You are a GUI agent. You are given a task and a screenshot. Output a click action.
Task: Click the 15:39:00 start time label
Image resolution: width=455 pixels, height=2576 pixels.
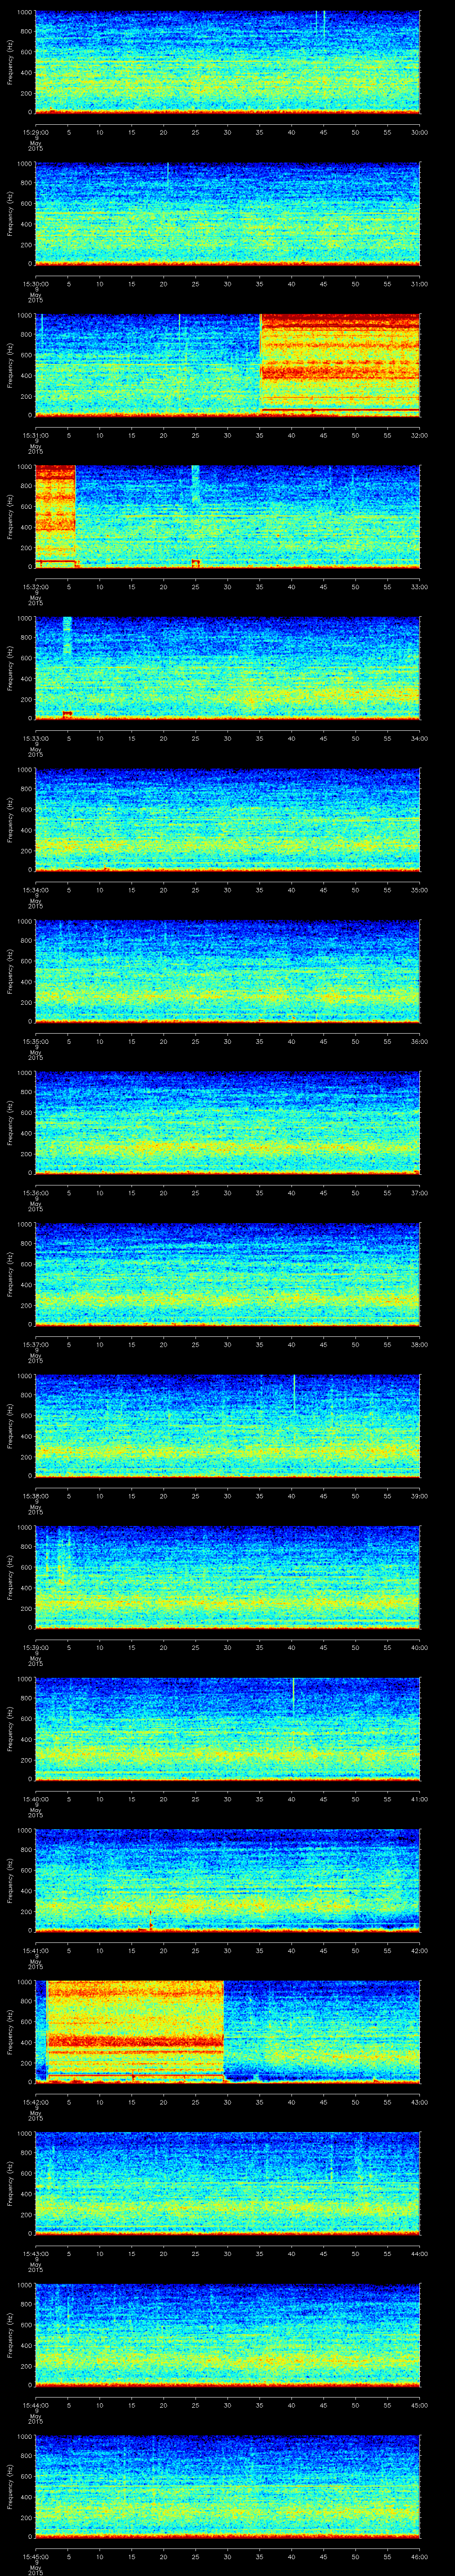pyautogui.click(x=35, y=1647)
